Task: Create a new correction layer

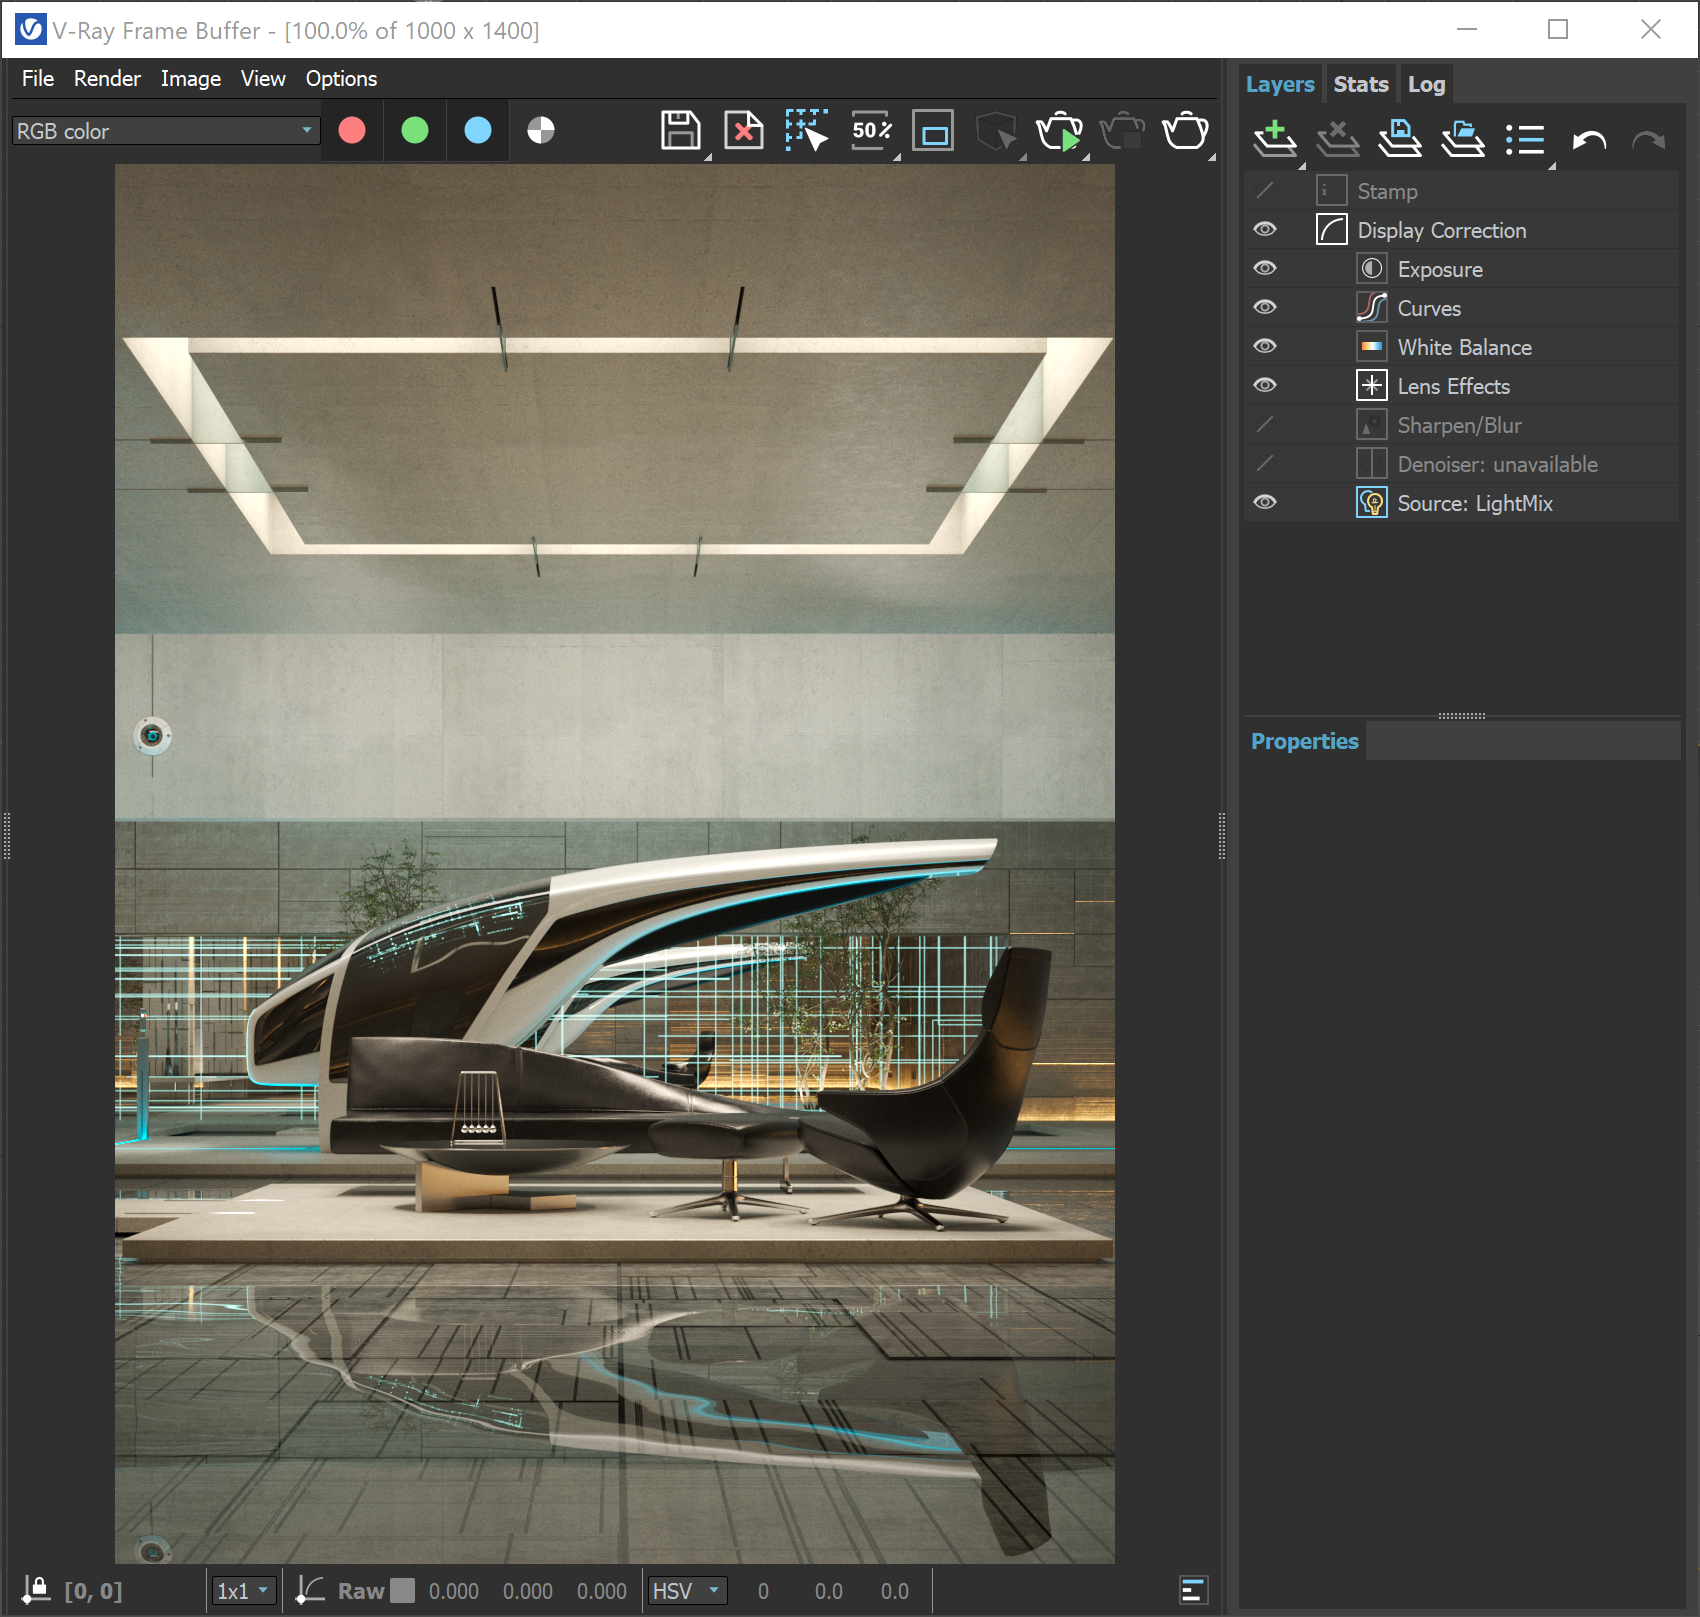Action: pos(1274,139)
